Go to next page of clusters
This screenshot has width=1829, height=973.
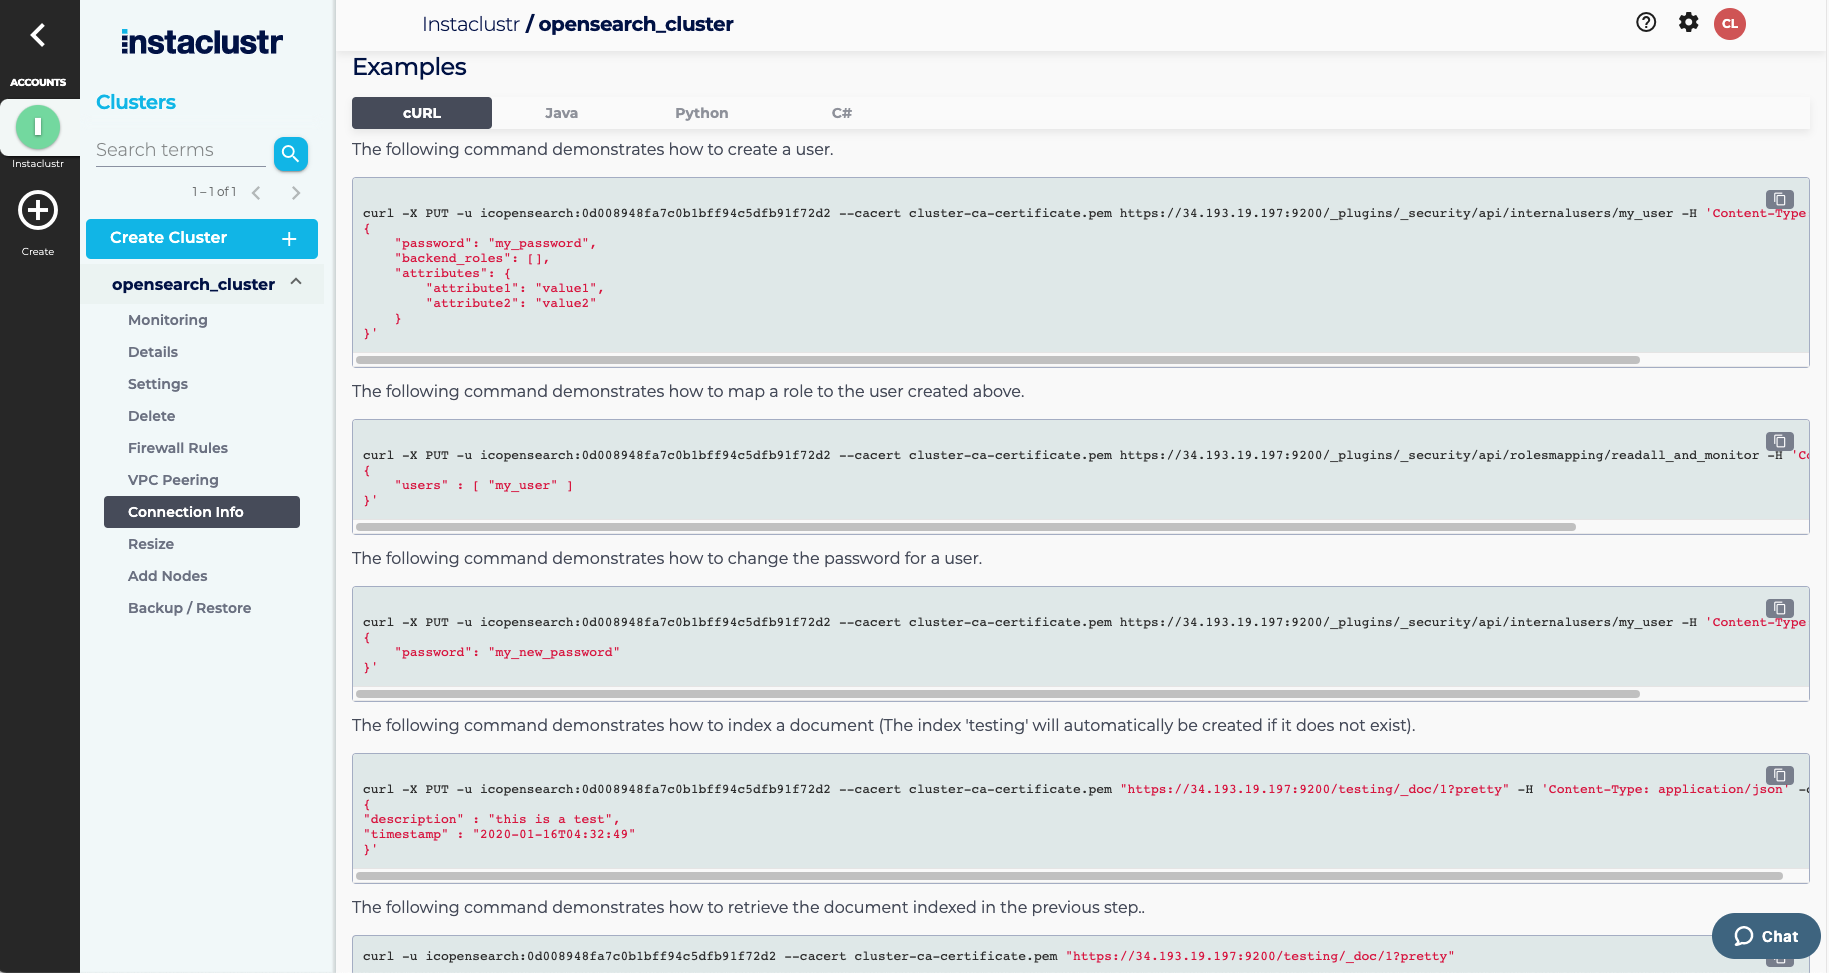pyautogui.click(x=296, y=193)
